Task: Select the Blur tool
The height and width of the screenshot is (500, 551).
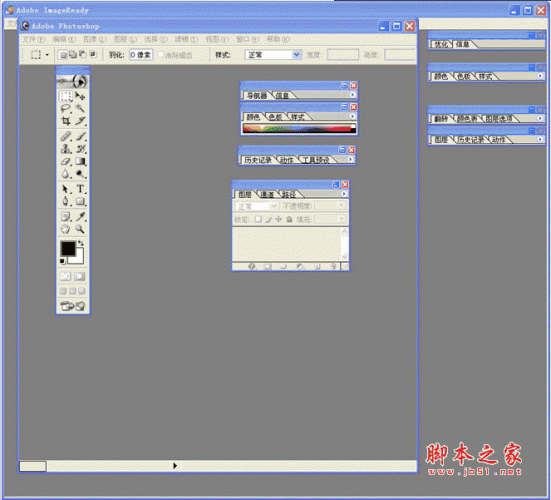Action: coord(66,174)
